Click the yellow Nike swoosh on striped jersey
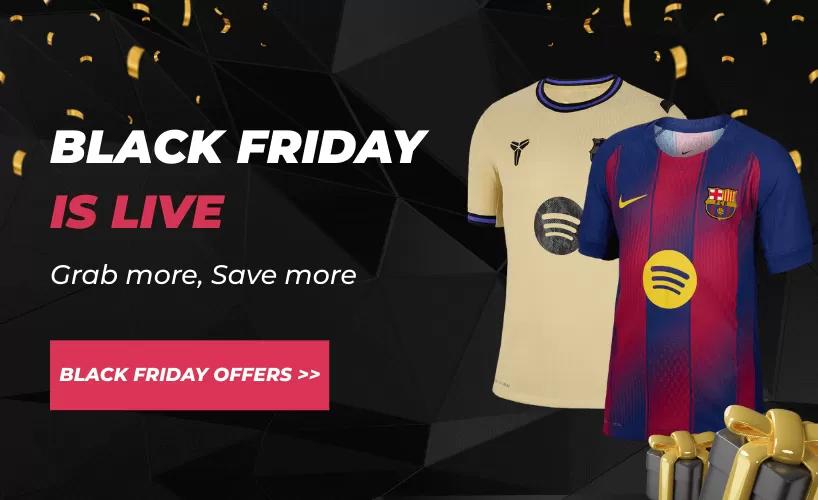Screen dimensions: 818x500 coord(633,200)
